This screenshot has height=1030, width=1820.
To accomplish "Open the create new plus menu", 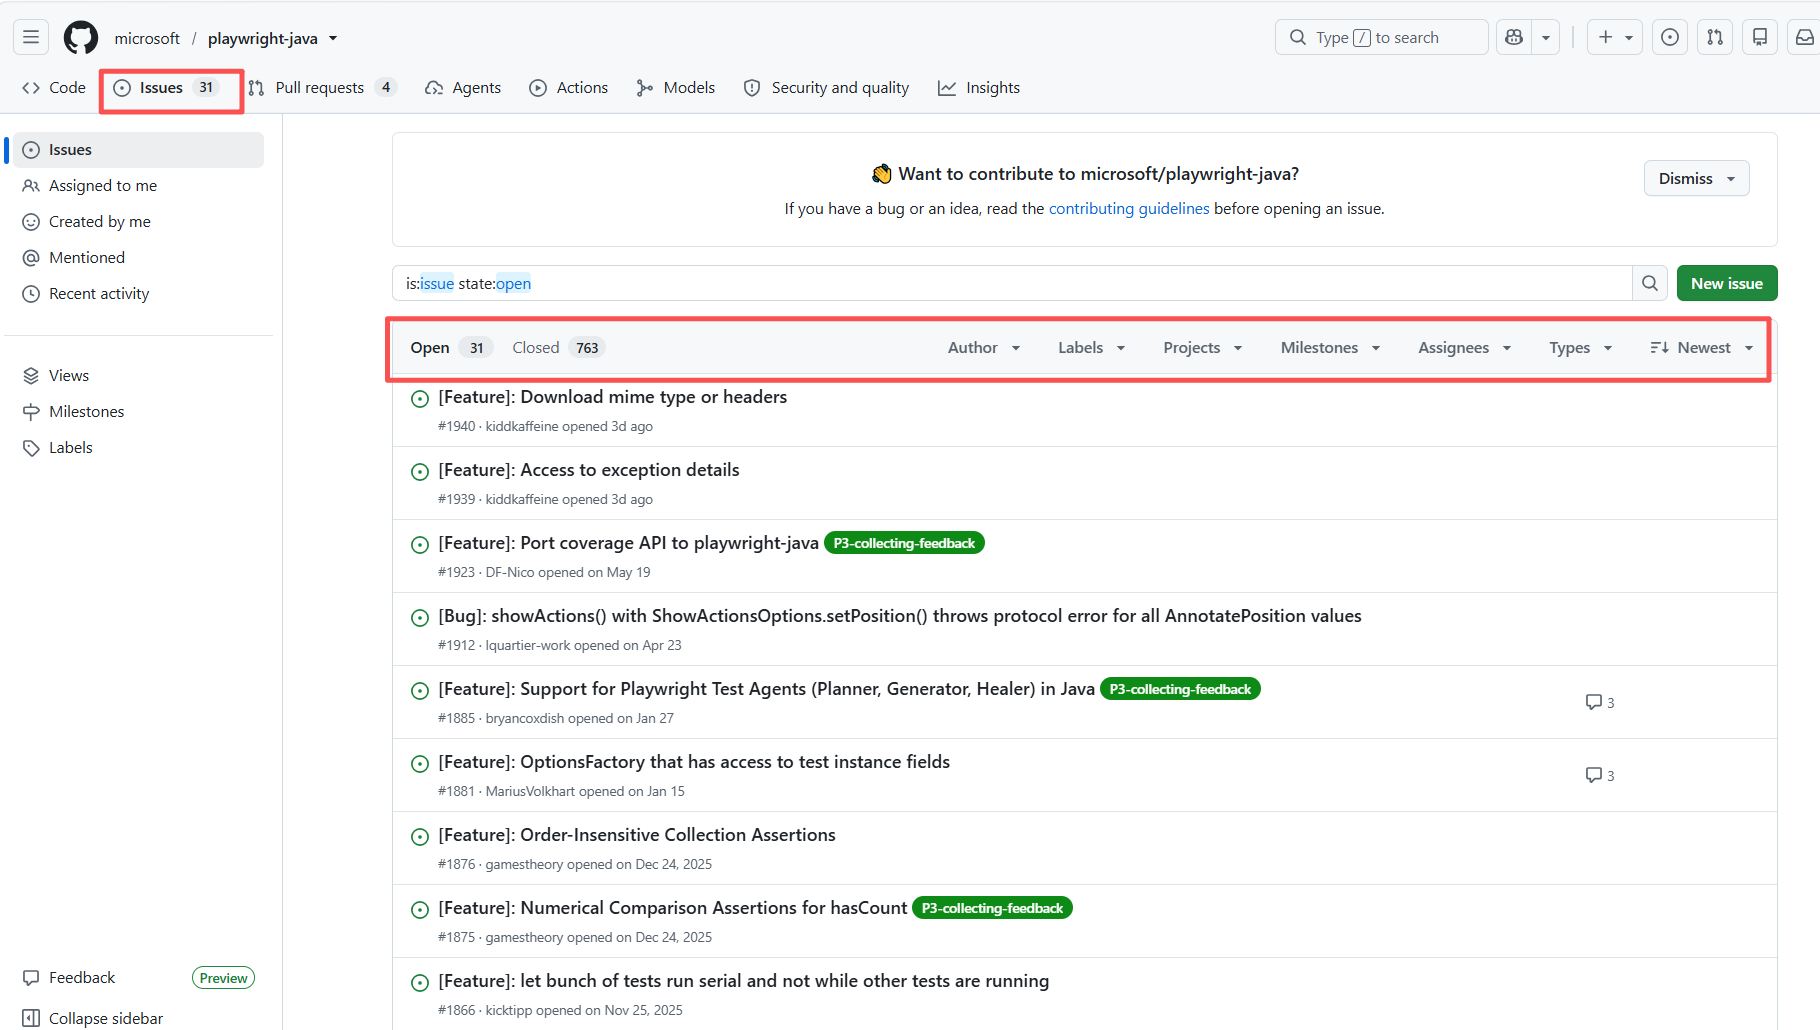I will click(x=1615, y=38).
